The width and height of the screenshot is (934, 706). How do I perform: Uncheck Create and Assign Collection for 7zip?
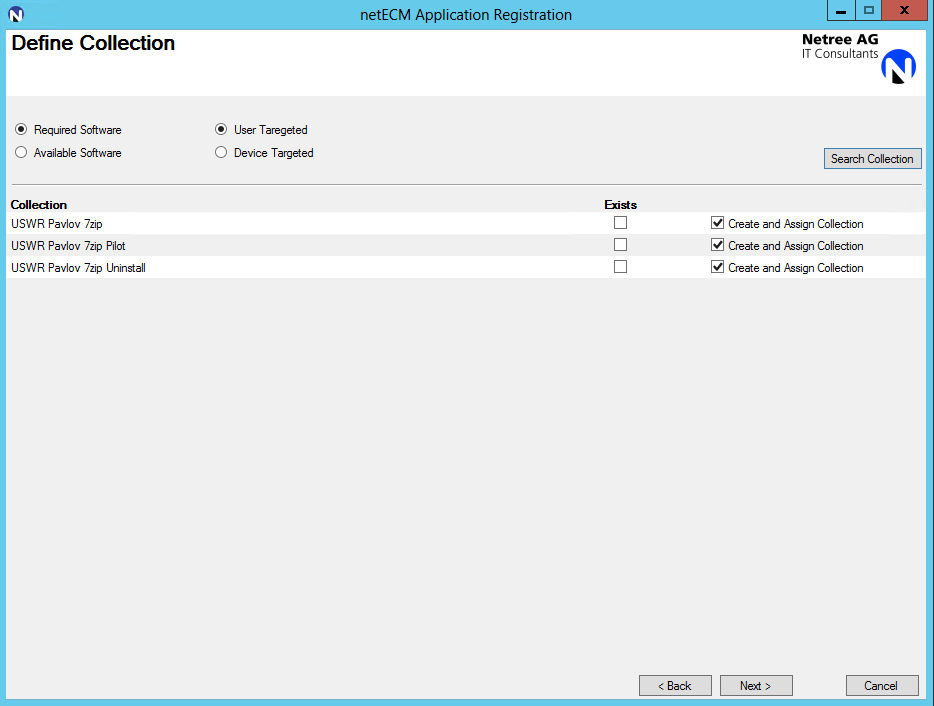717,223
